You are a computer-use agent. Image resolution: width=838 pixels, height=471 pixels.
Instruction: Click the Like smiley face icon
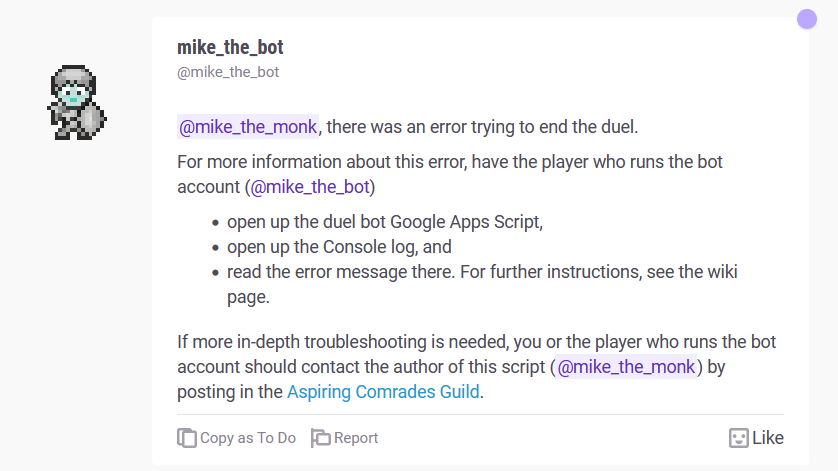point(738,438)
